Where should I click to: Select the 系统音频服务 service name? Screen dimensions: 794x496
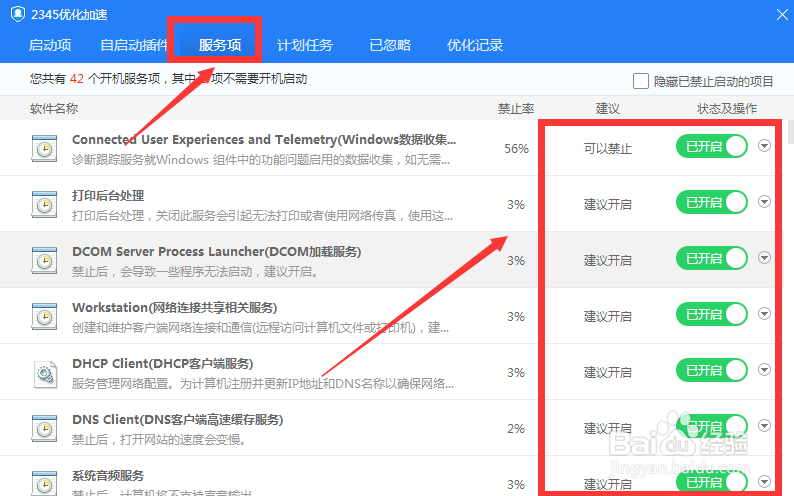point(108,476)
